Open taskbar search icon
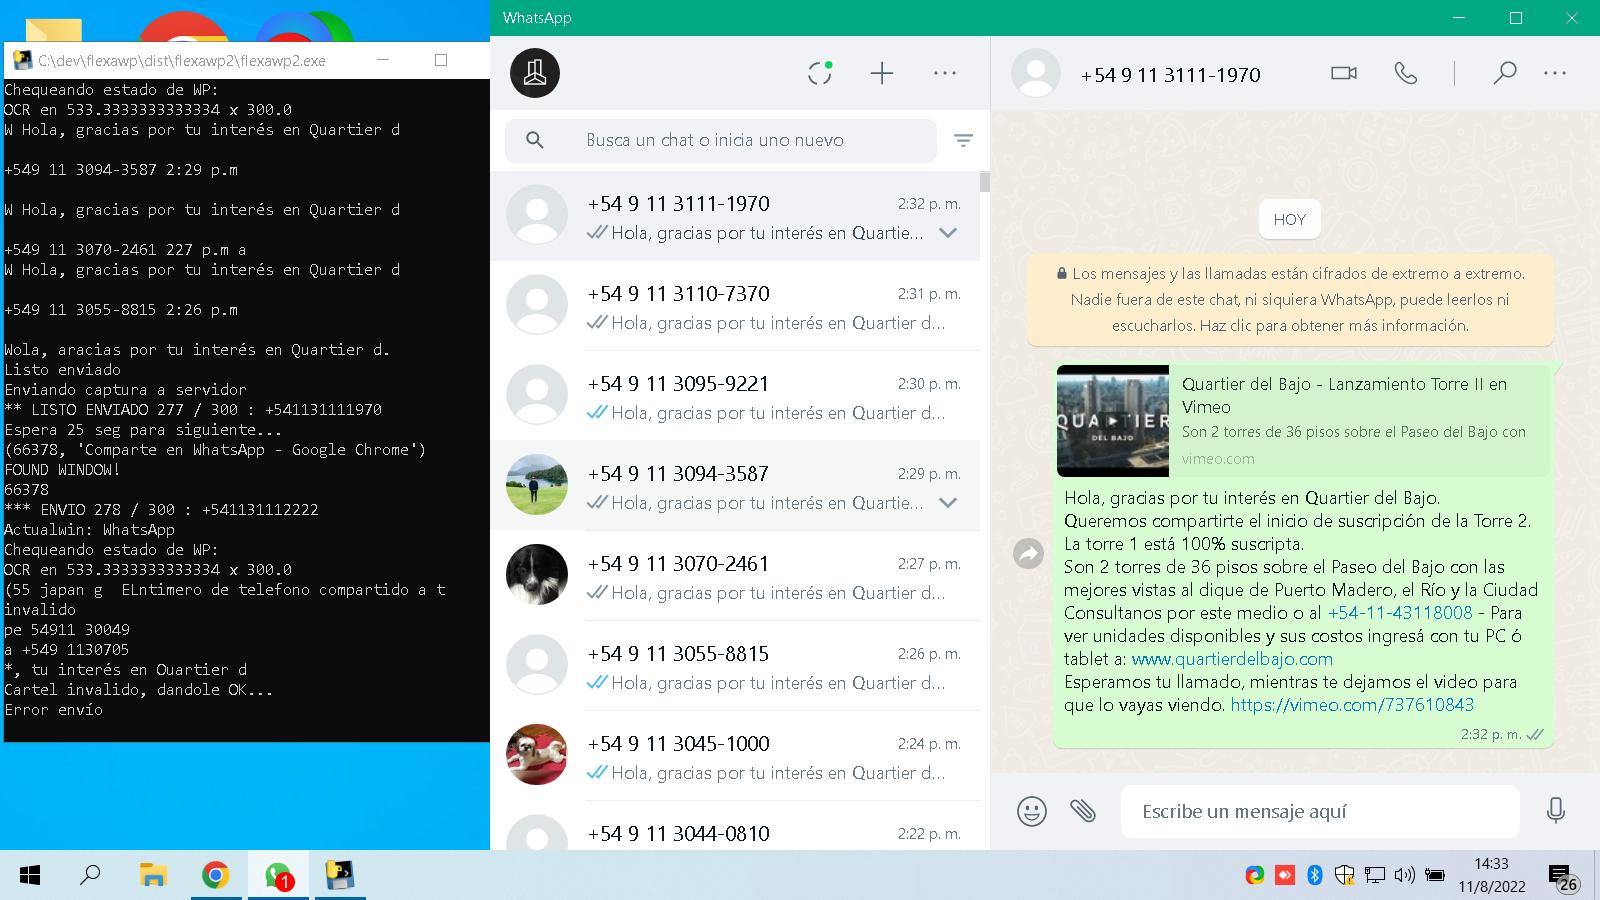The height and width of the screenshot is (900, 1600). (x=90, y=876)
